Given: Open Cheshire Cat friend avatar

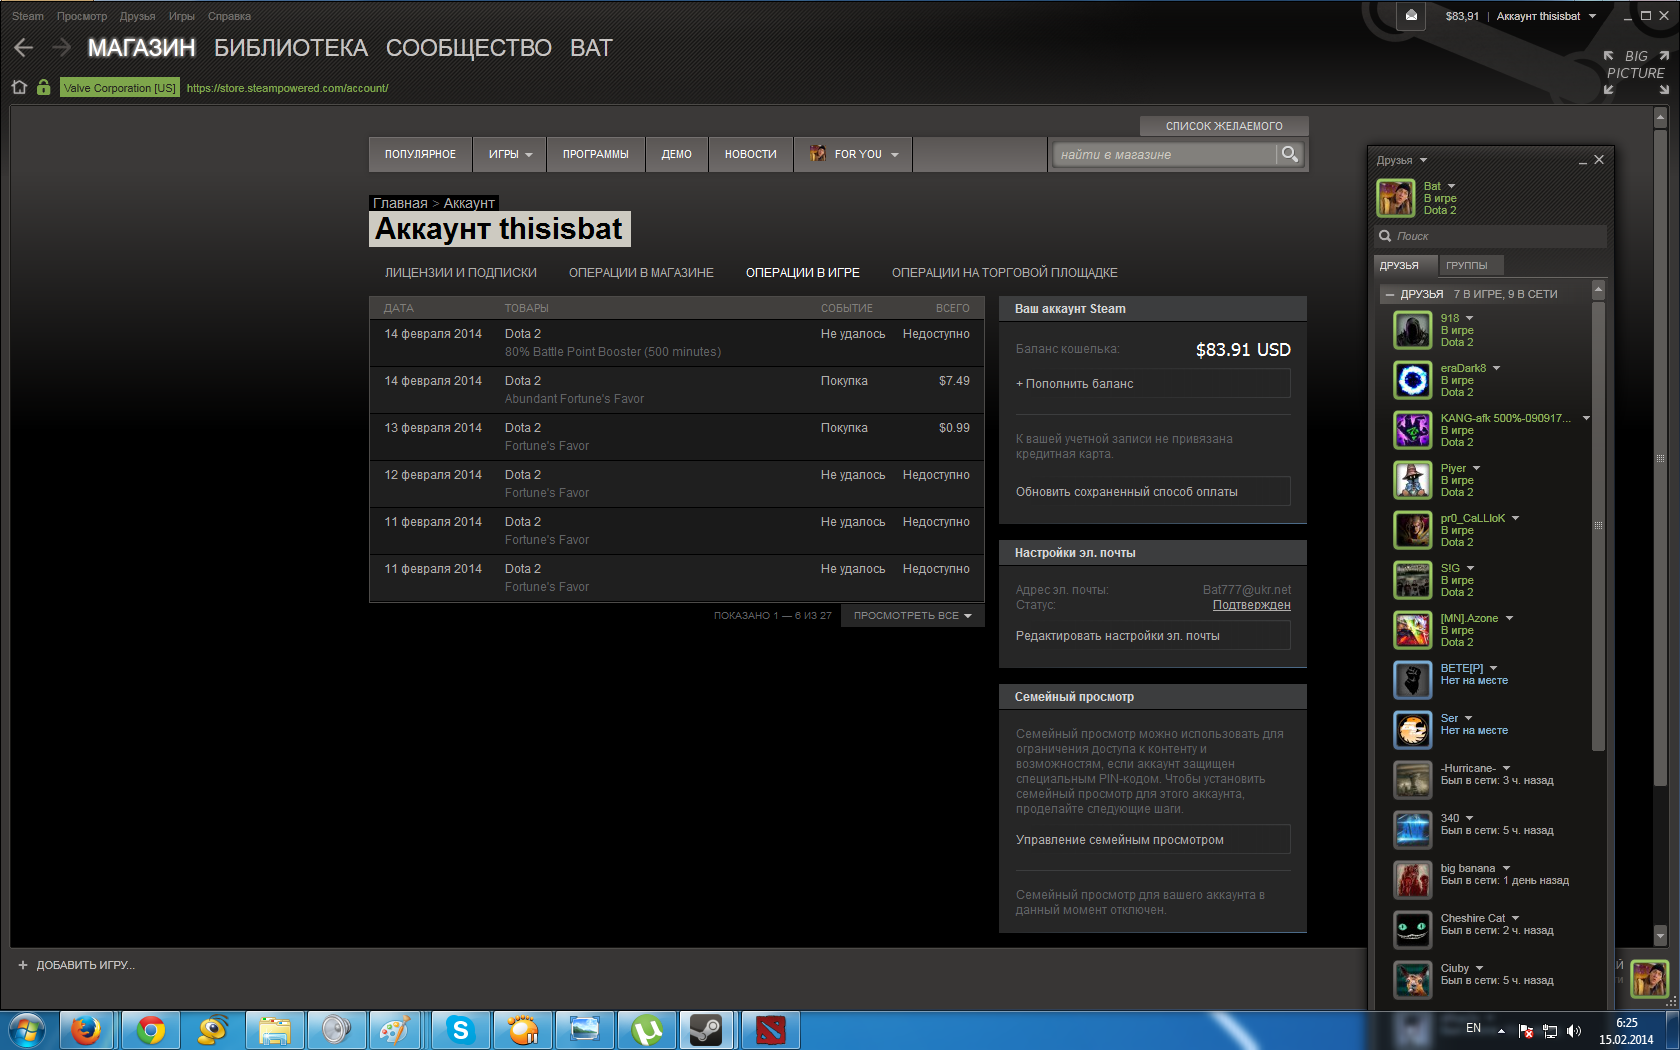Looking at the screenshot, I should [1413, 930].
